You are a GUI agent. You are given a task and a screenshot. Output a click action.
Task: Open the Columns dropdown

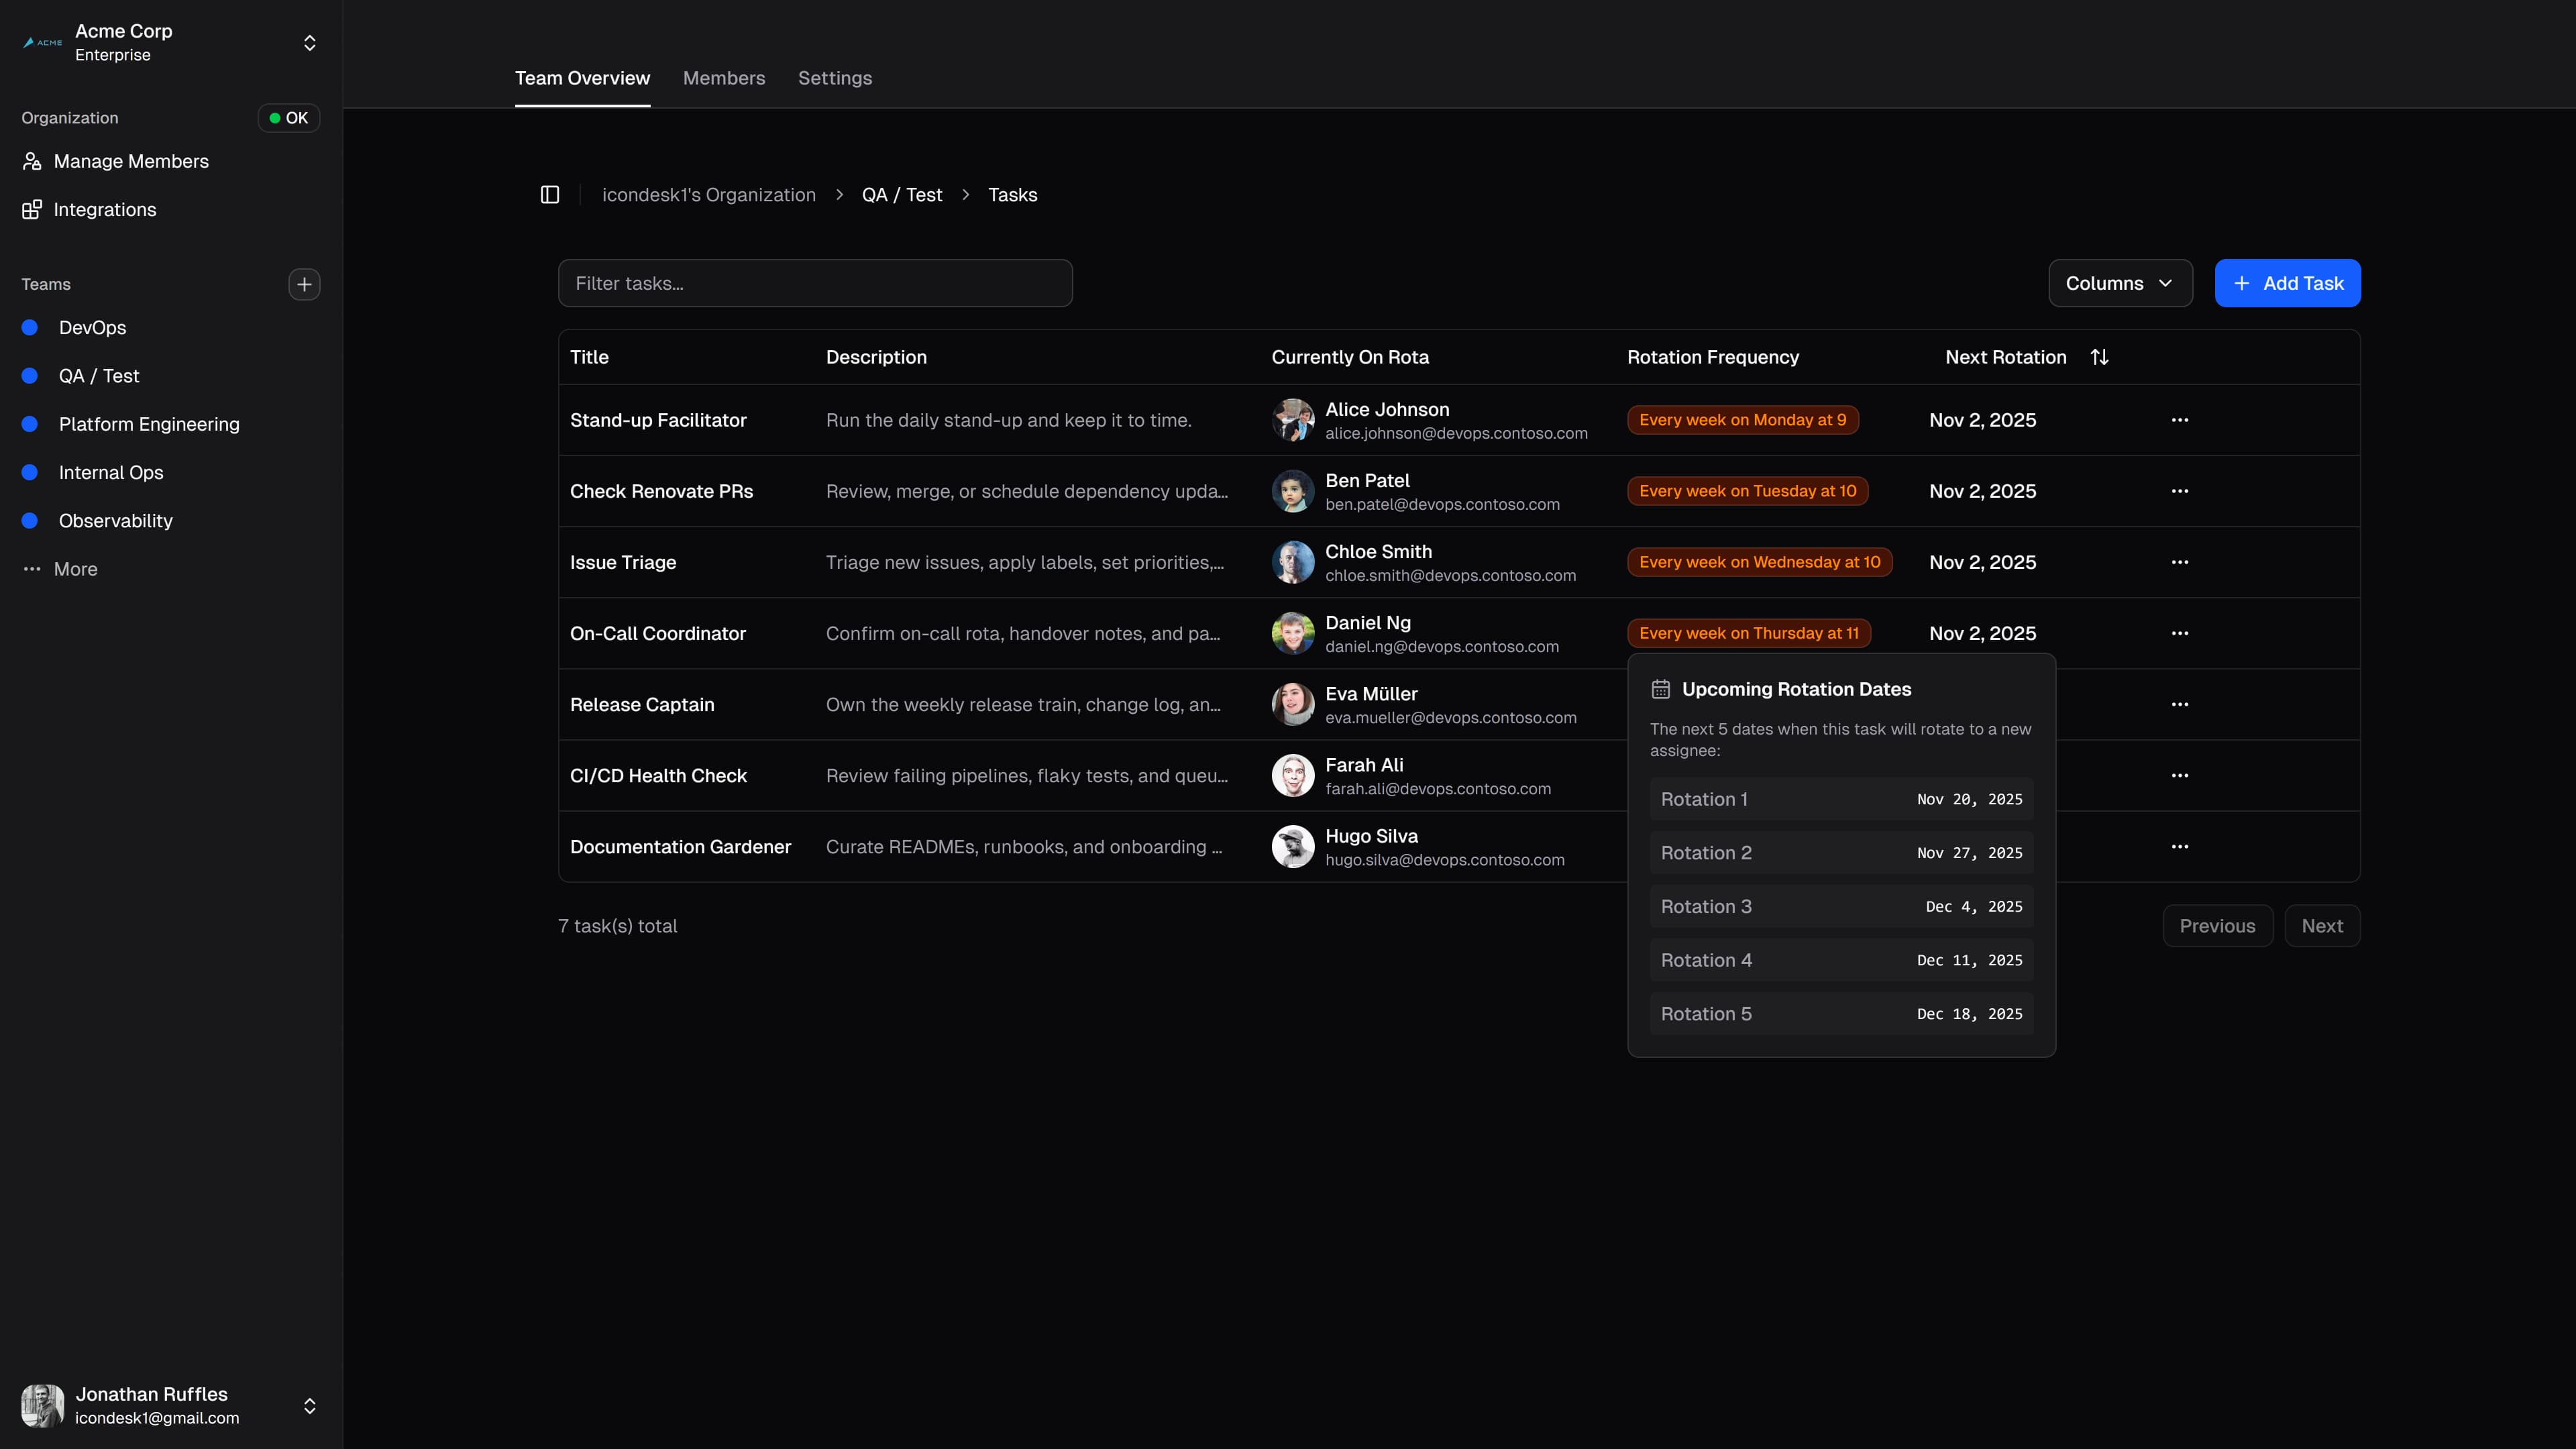click(2120, 283)
